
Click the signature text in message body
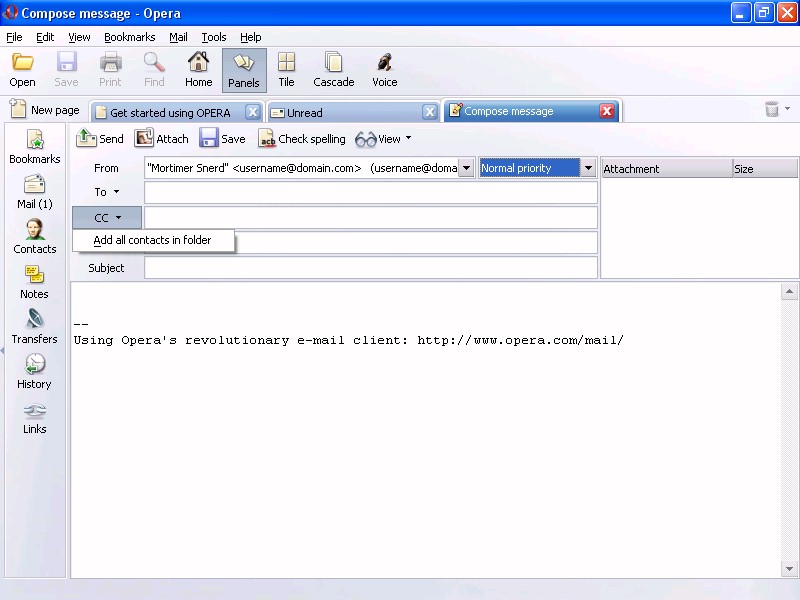(348, 340)
